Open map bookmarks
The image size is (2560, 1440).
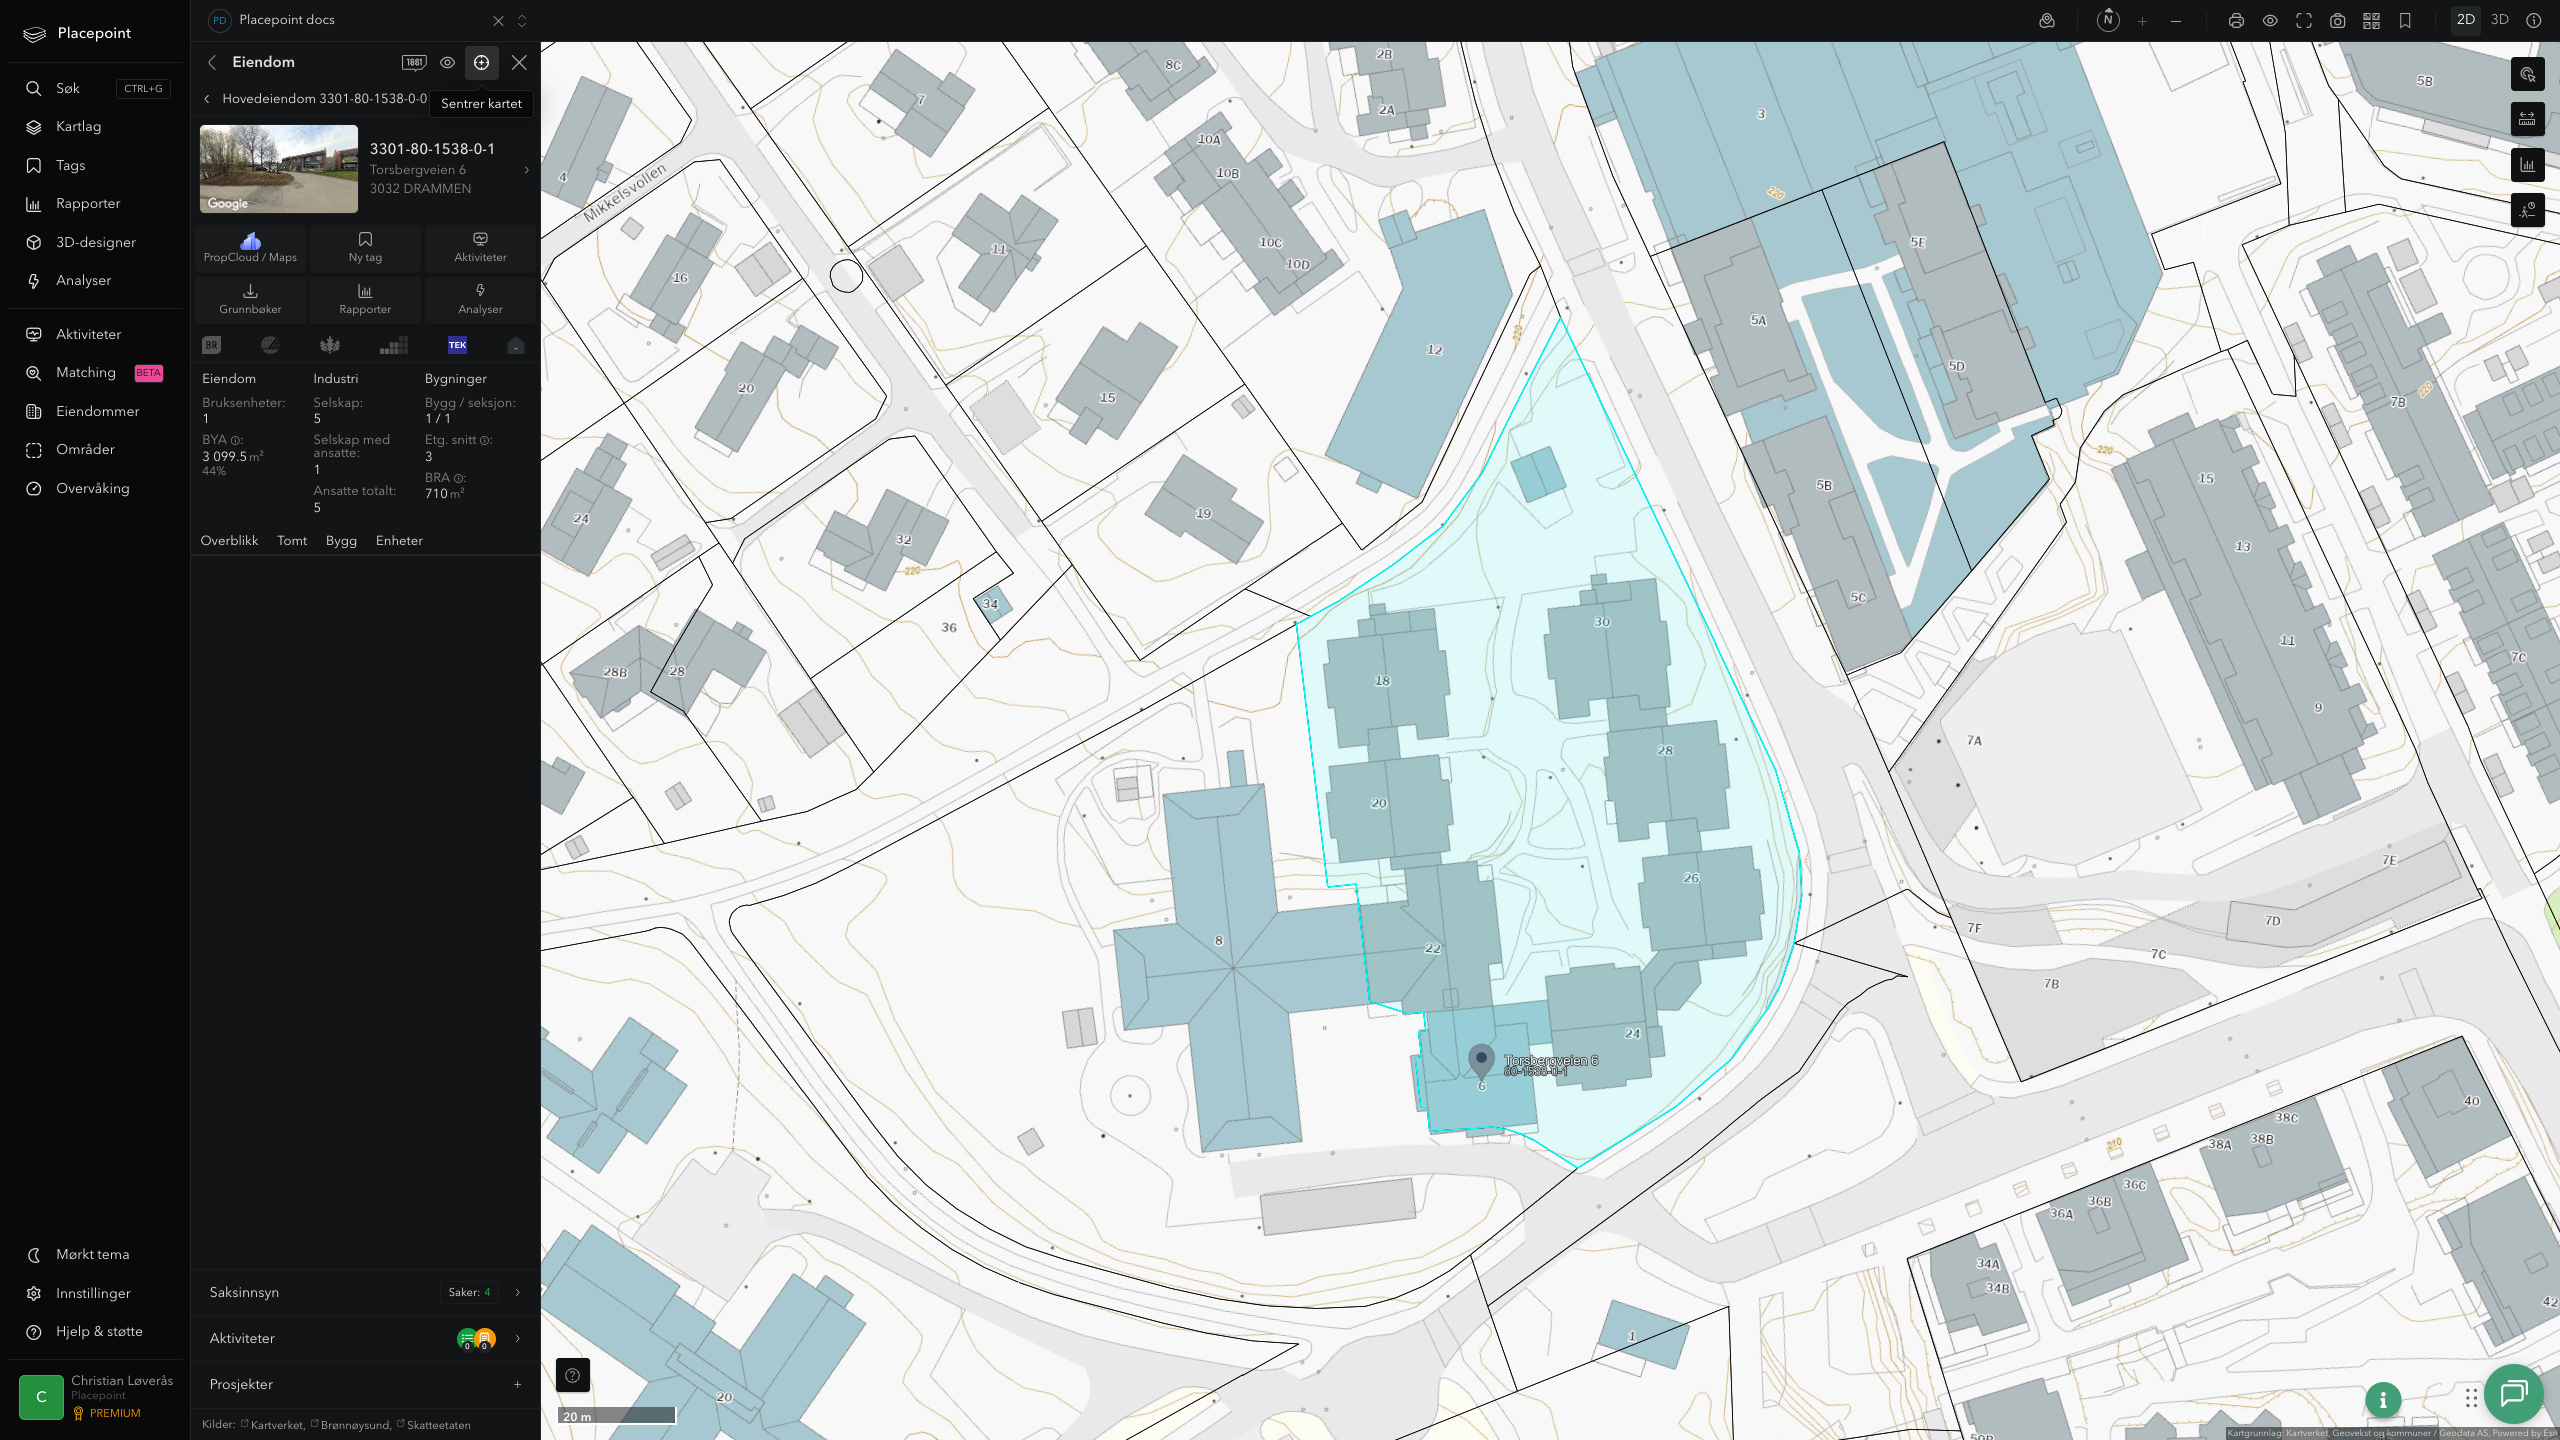point(2405,20)
